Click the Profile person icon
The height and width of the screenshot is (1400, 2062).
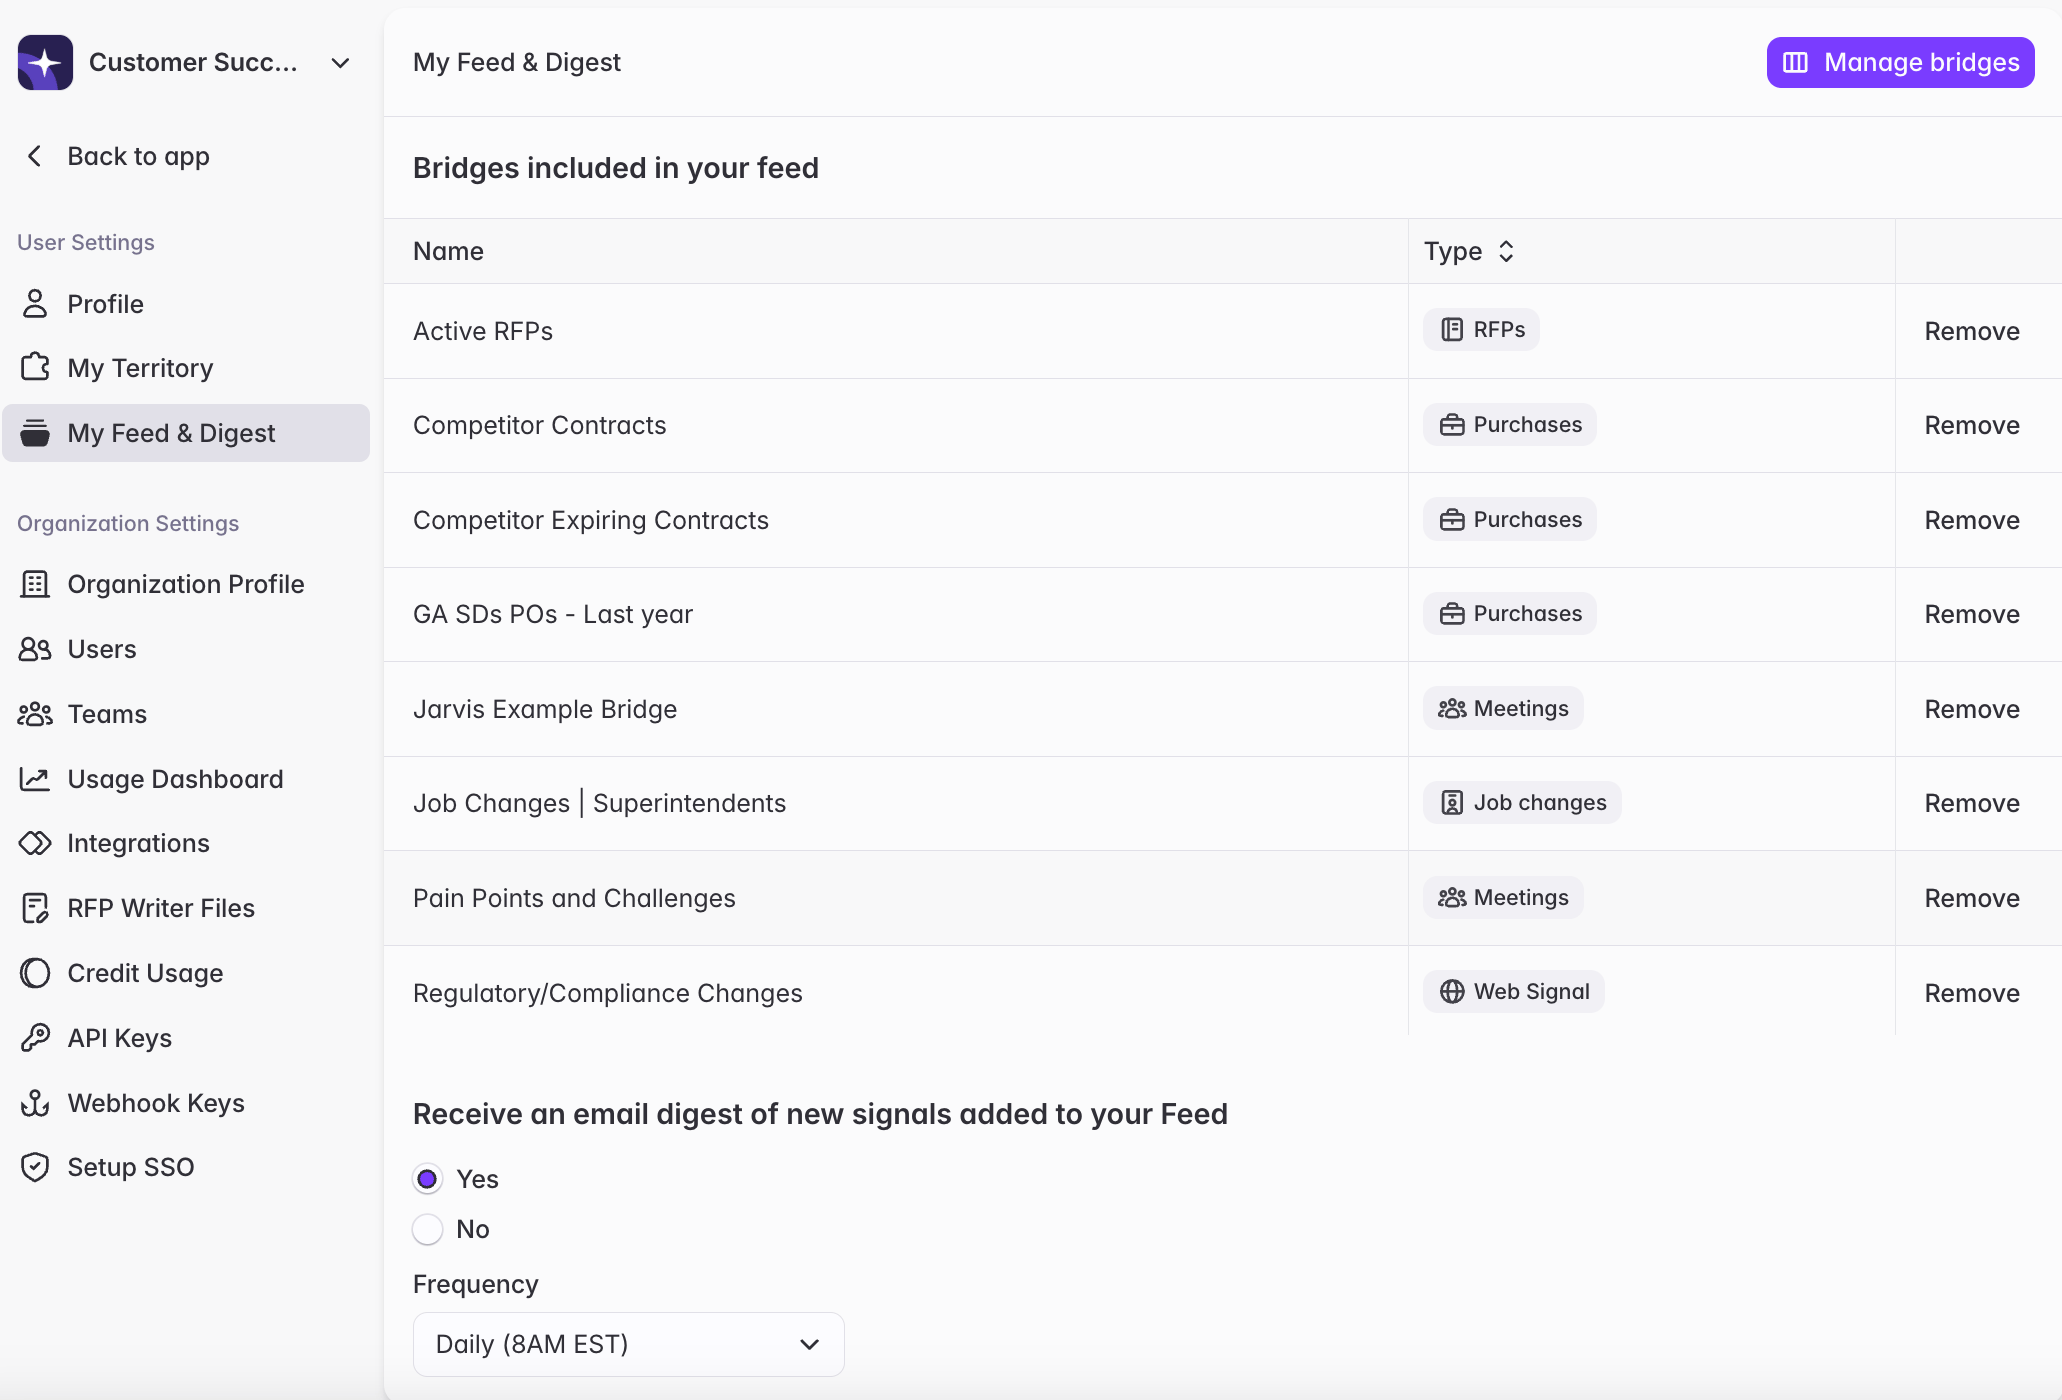[x=35, y=304]
